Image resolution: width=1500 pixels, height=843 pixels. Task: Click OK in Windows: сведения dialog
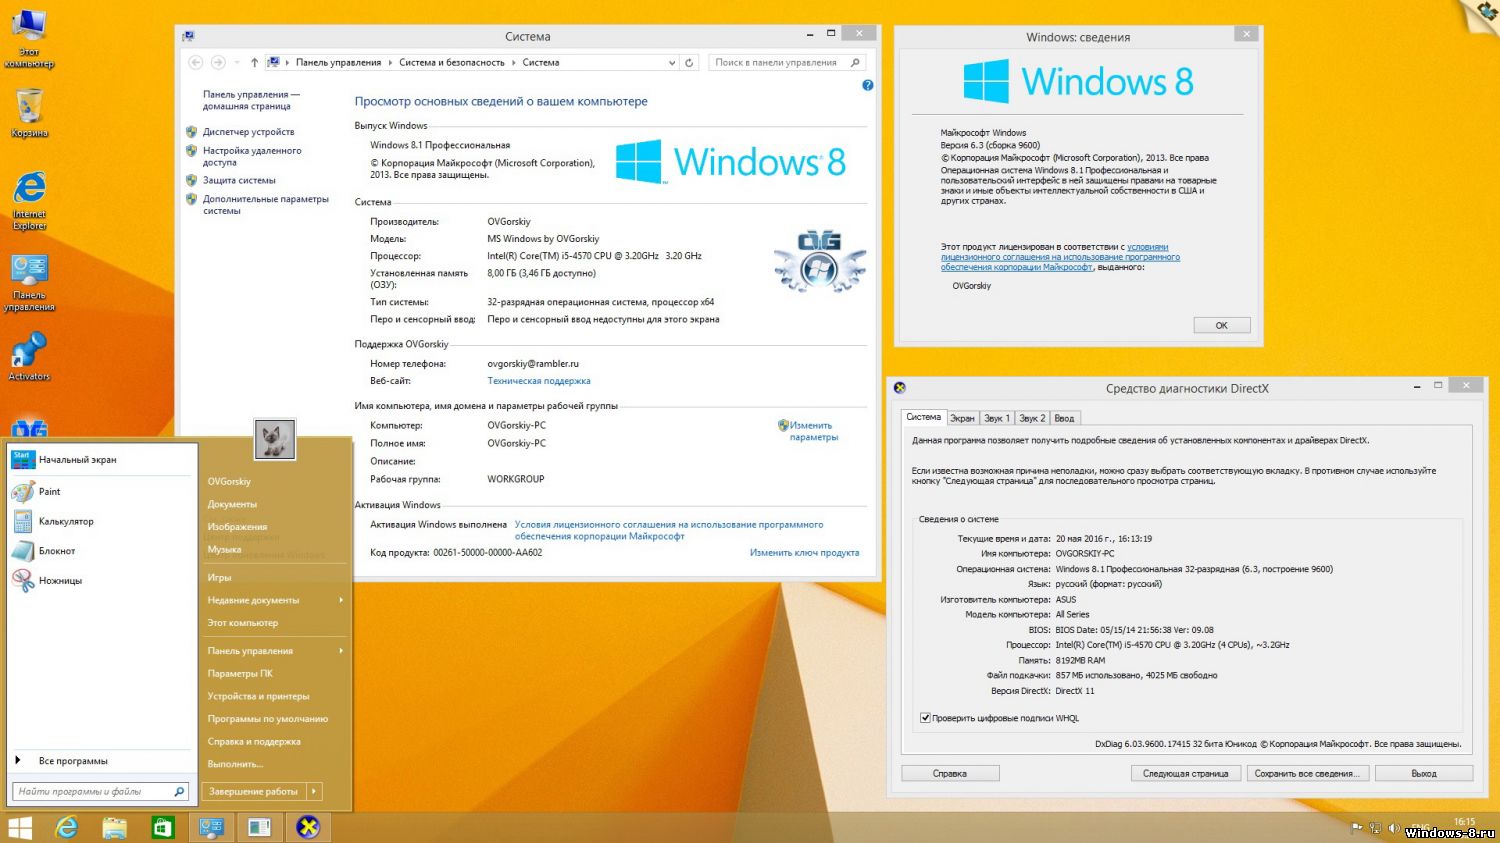click(x=1221, y=325)
